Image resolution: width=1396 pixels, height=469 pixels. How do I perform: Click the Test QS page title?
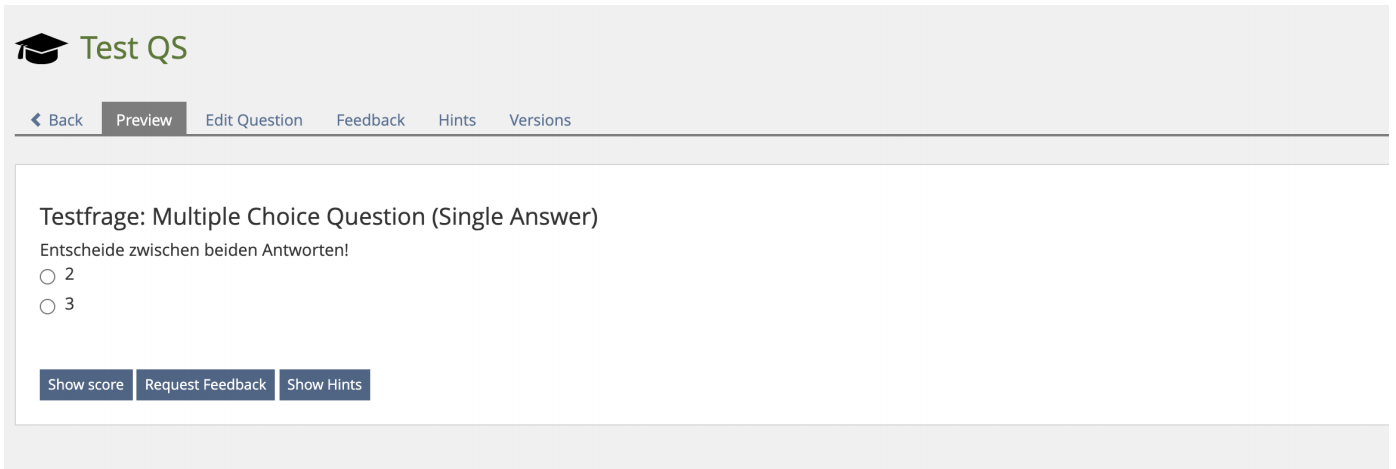(134, 49)
